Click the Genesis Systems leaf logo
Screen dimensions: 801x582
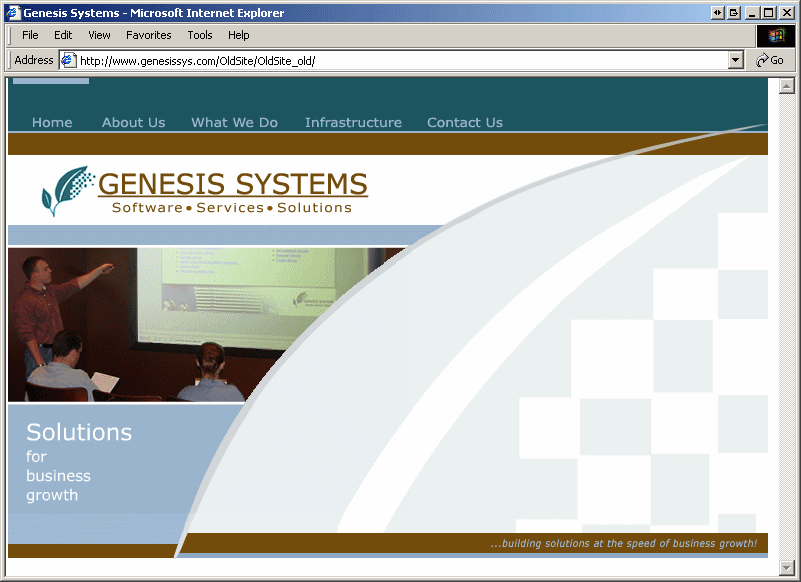(x=68, y=191)
